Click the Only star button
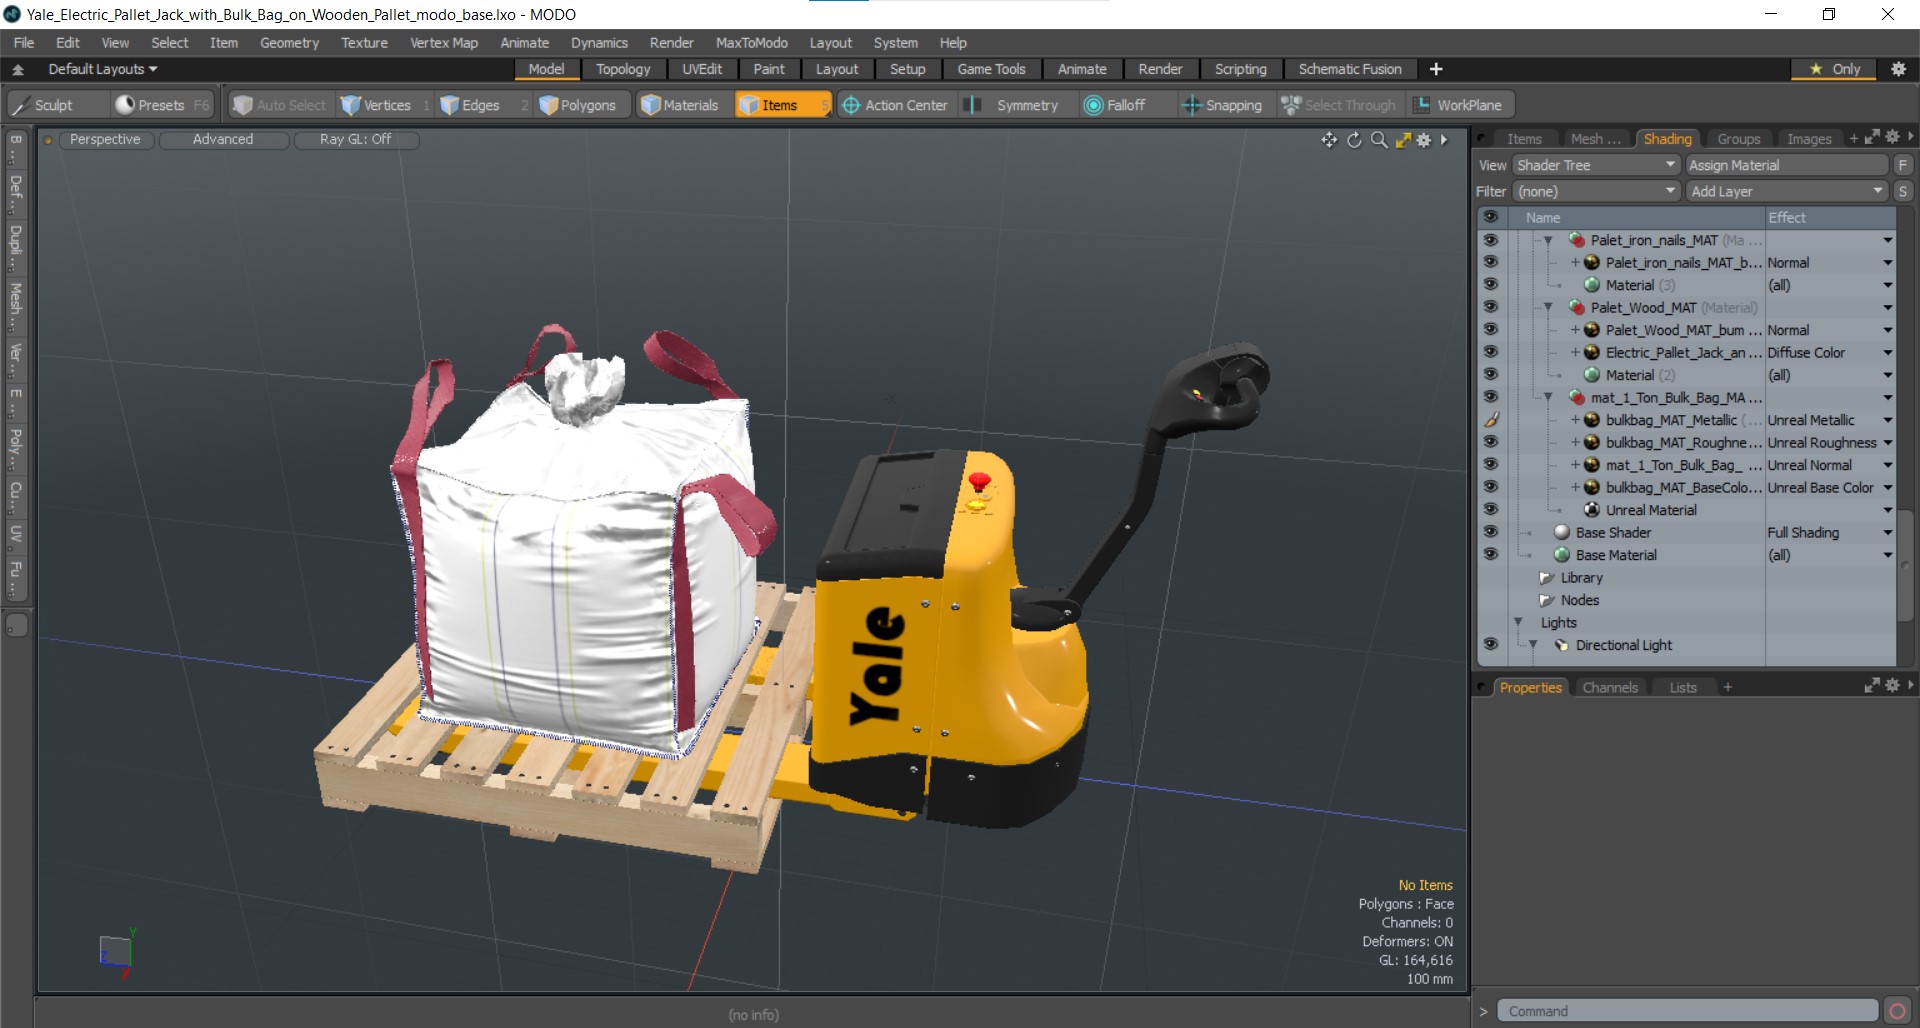This screenshot has height=1028, width=1920. pyautogui.click(x=1836, y=69)
